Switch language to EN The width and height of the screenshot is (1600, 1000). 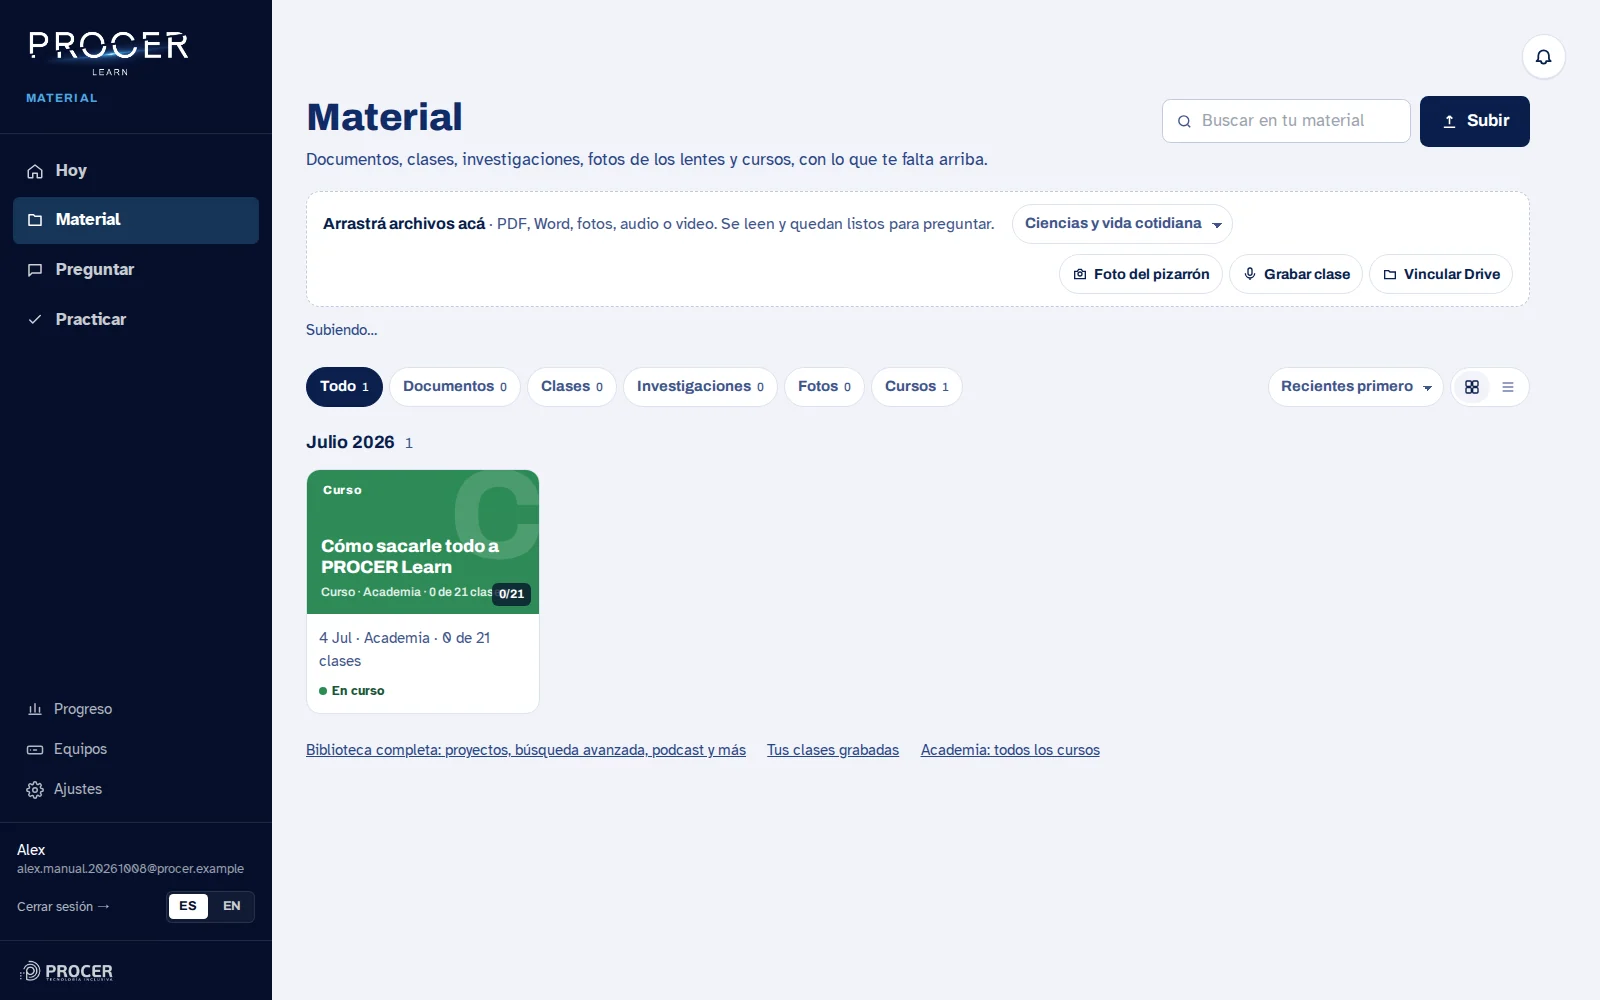click(232, 906)
